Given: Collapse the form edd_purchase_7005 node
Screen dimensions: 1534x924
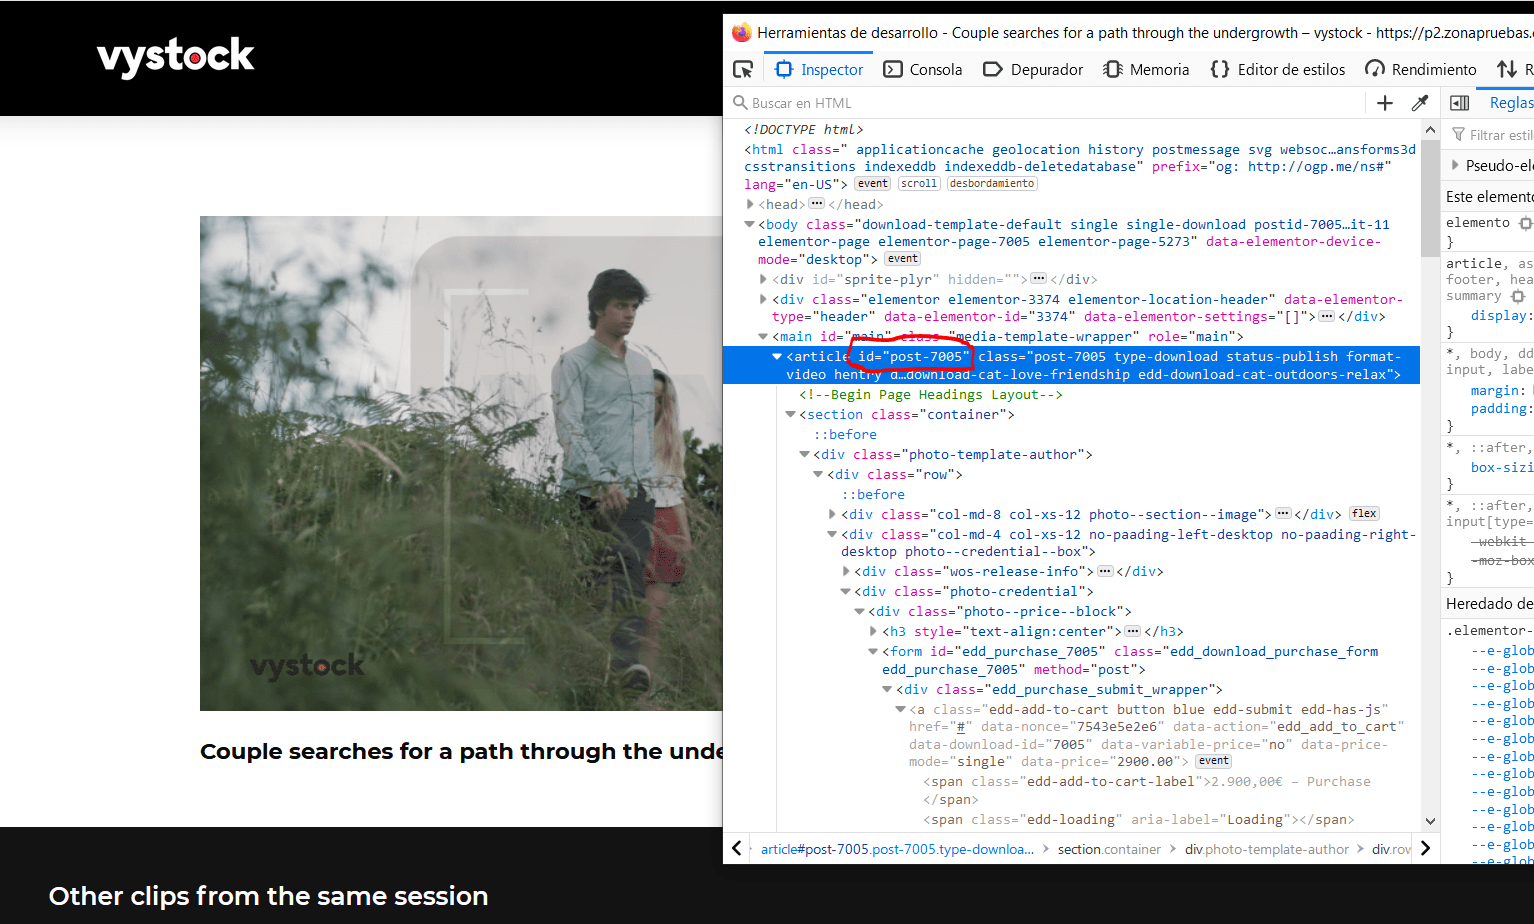Looking at the screenshot, I should (874, 651).
